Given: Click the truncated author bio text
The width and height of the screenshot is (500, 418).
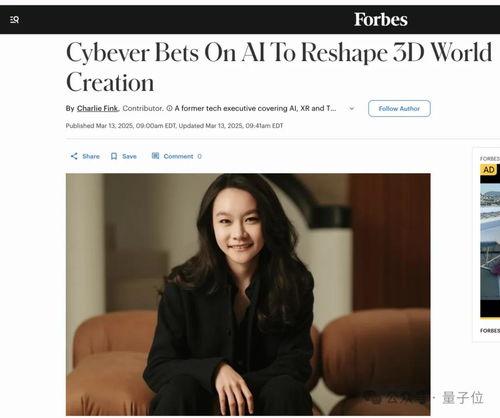Looking at the screenshot, I should coord(255,108).
